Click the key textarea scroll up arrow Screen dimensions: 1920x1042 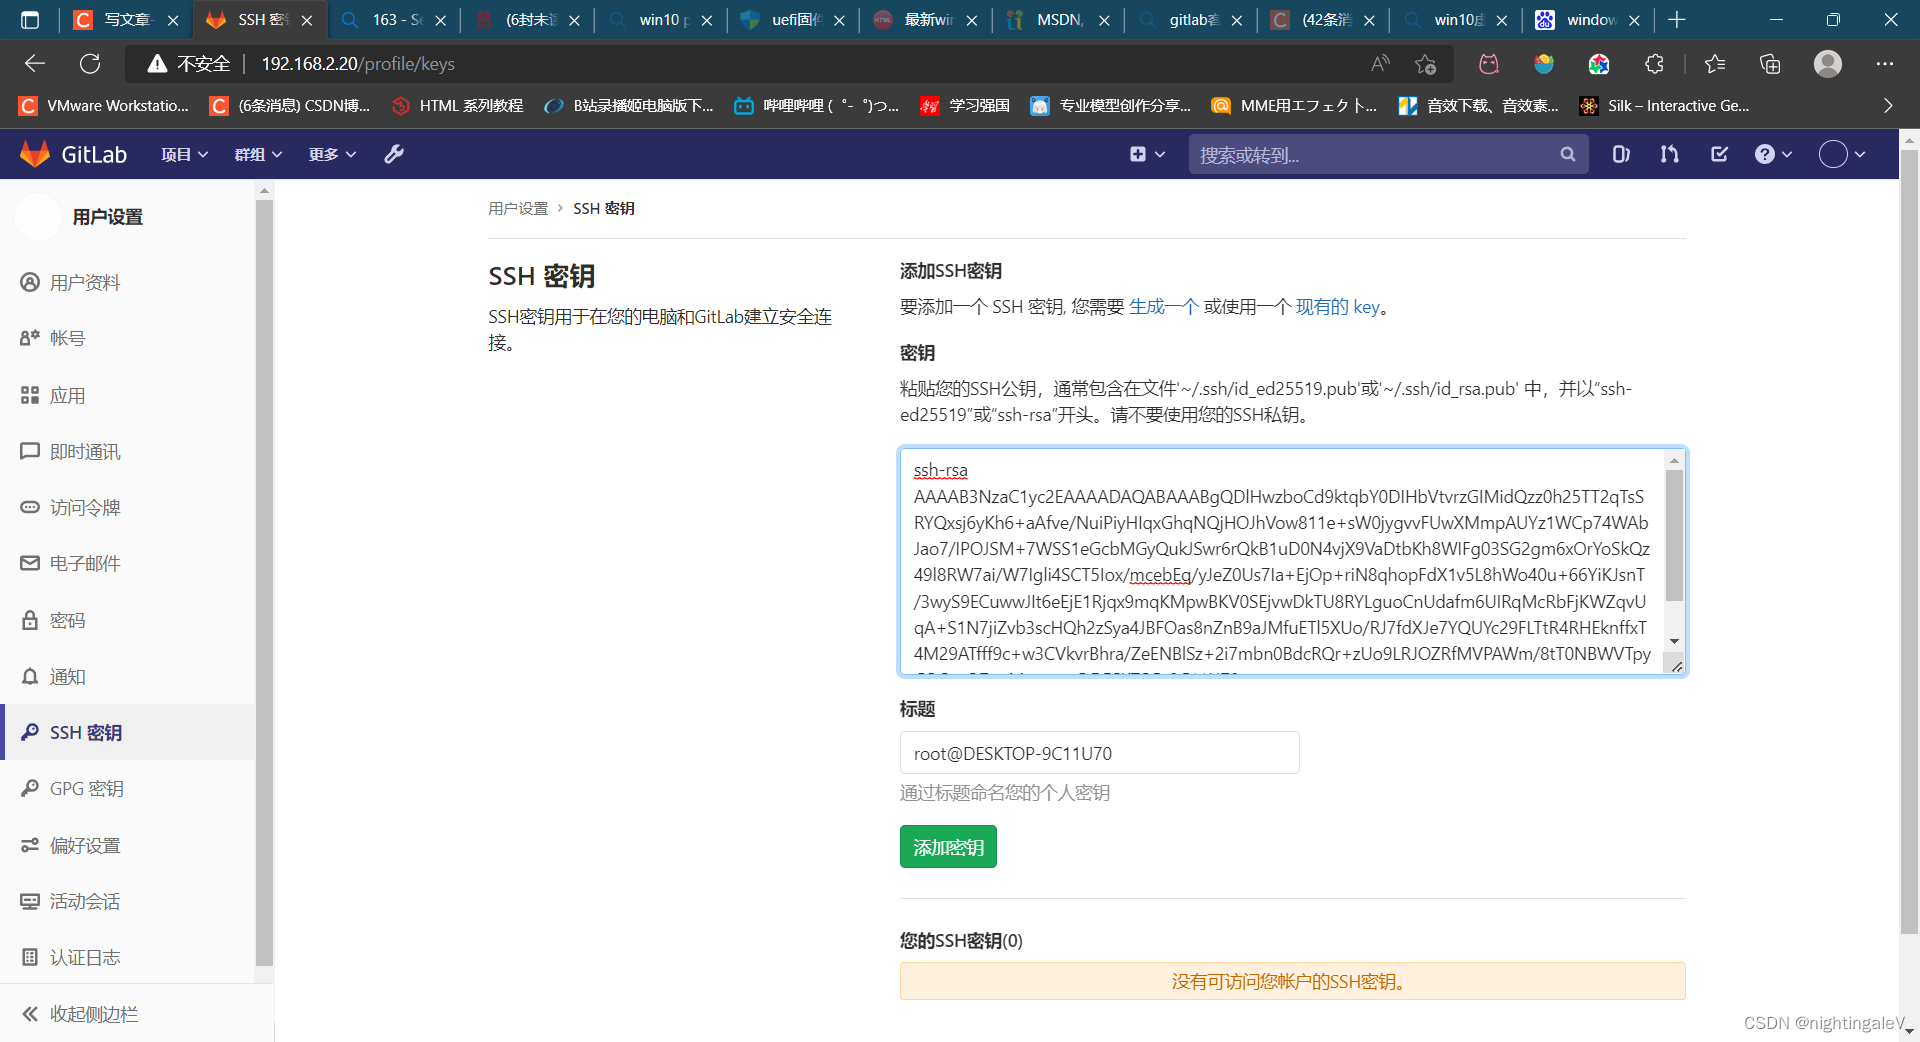[1674, 461]
